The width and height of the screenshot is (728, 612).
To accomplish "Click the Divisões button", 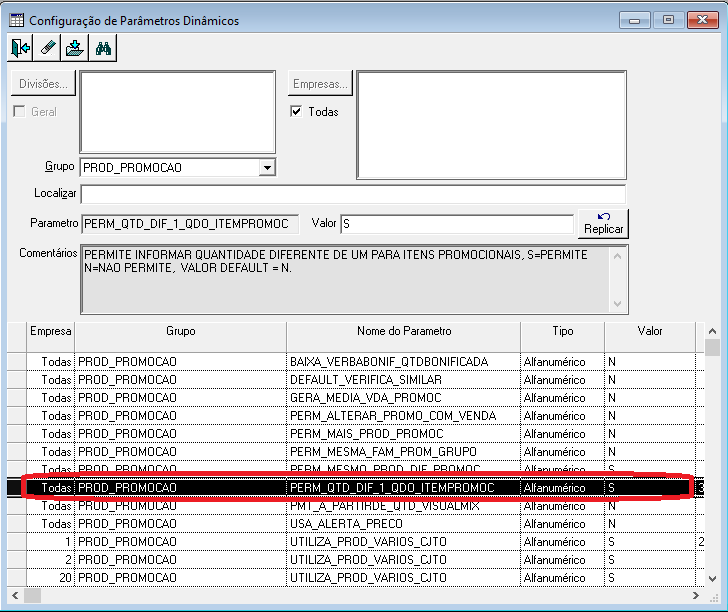I will tap(43, 84).
